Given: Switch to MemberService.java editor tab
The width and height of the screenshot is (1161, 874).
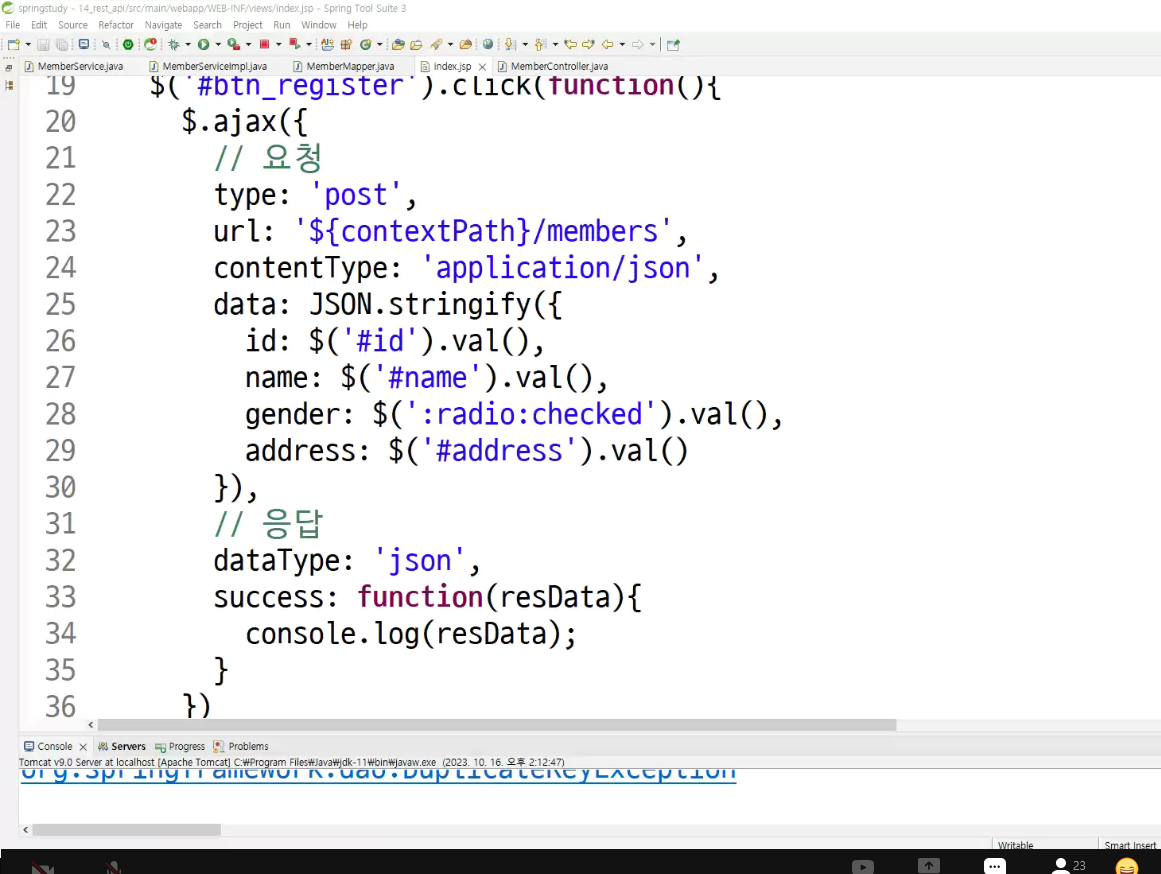Looking at the screenshot, I should [x=74, y=66].
